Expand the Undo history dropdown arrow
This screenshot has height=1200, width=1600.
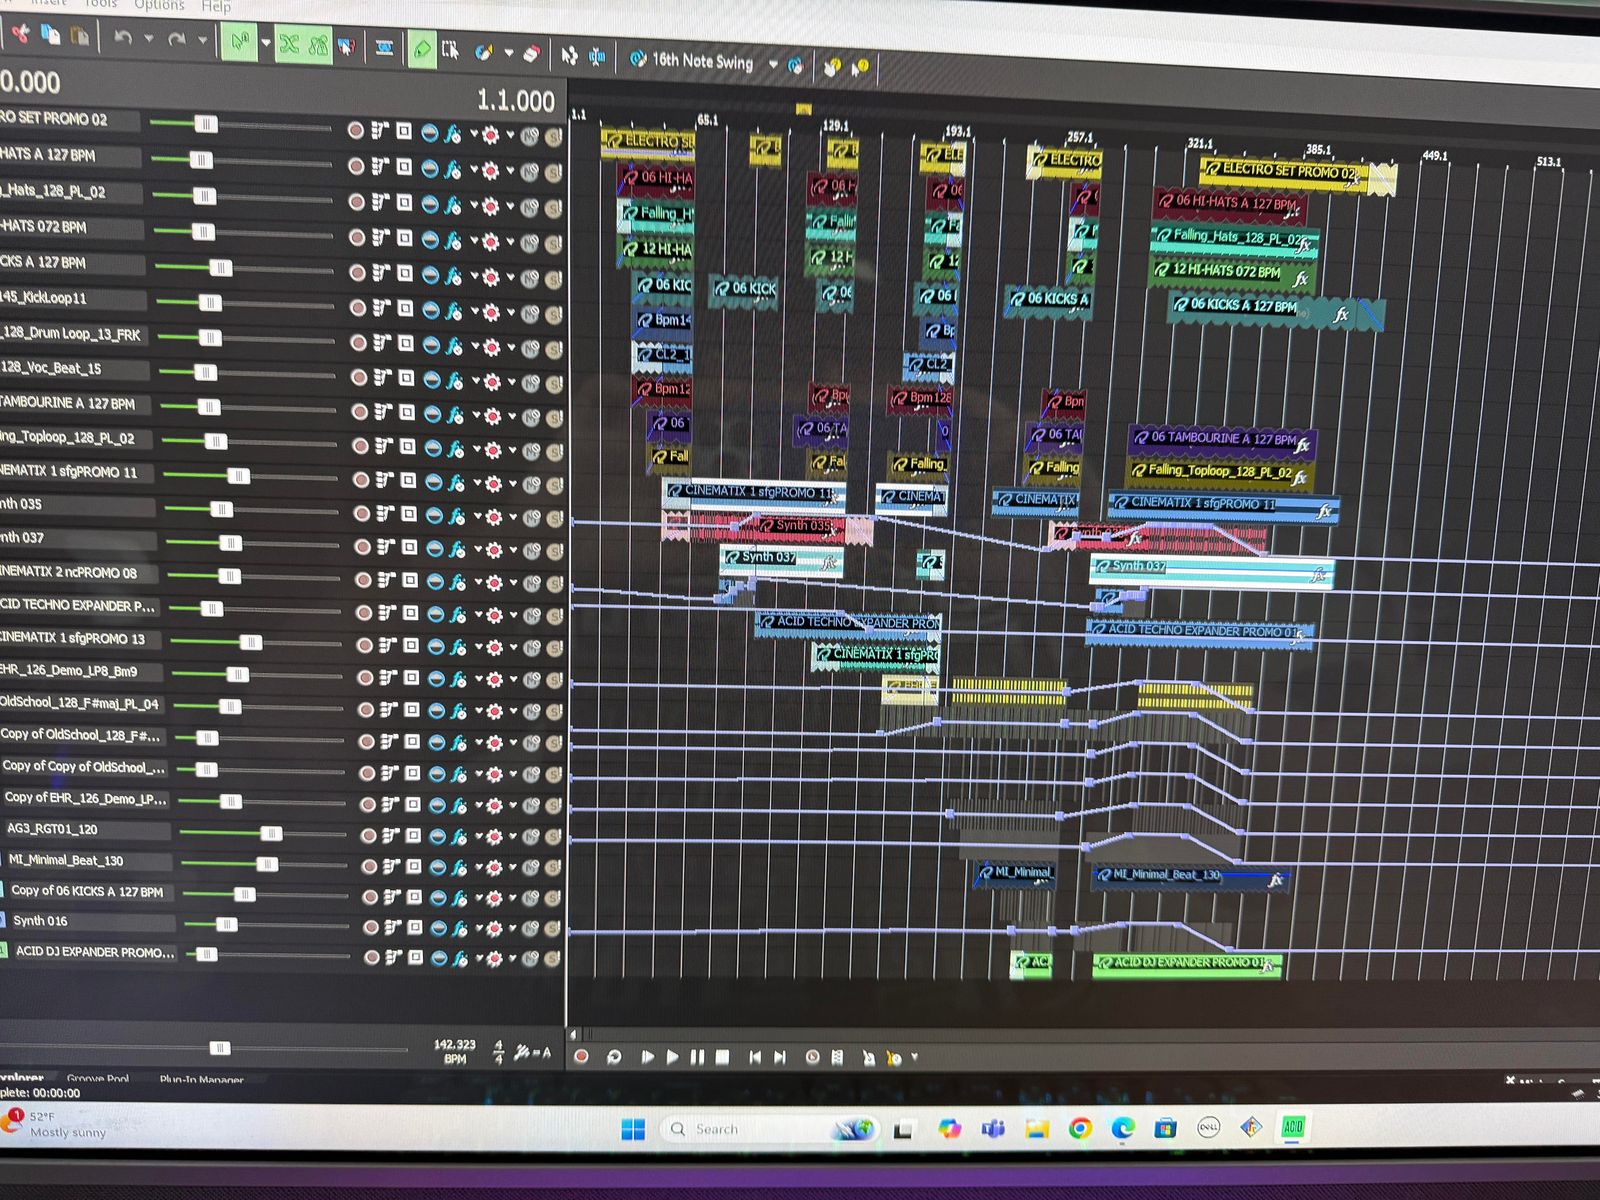coord(149,39)
